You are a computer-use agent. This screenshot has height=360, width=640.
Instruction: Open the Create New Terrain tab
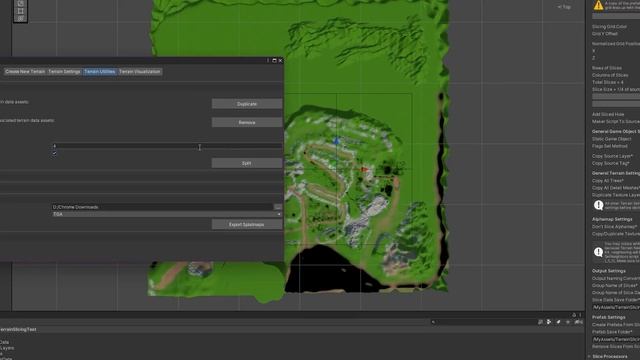pyautogui.click(x=25, y=71)
